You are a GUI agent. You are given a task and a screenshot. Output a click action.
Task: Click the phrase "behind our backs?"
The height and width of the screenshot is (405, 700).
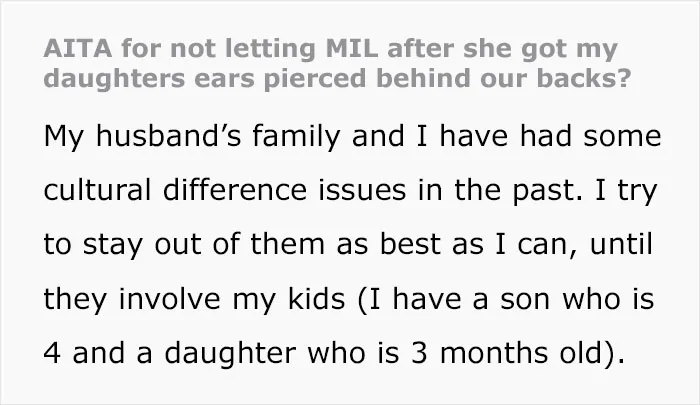(504, 78)
